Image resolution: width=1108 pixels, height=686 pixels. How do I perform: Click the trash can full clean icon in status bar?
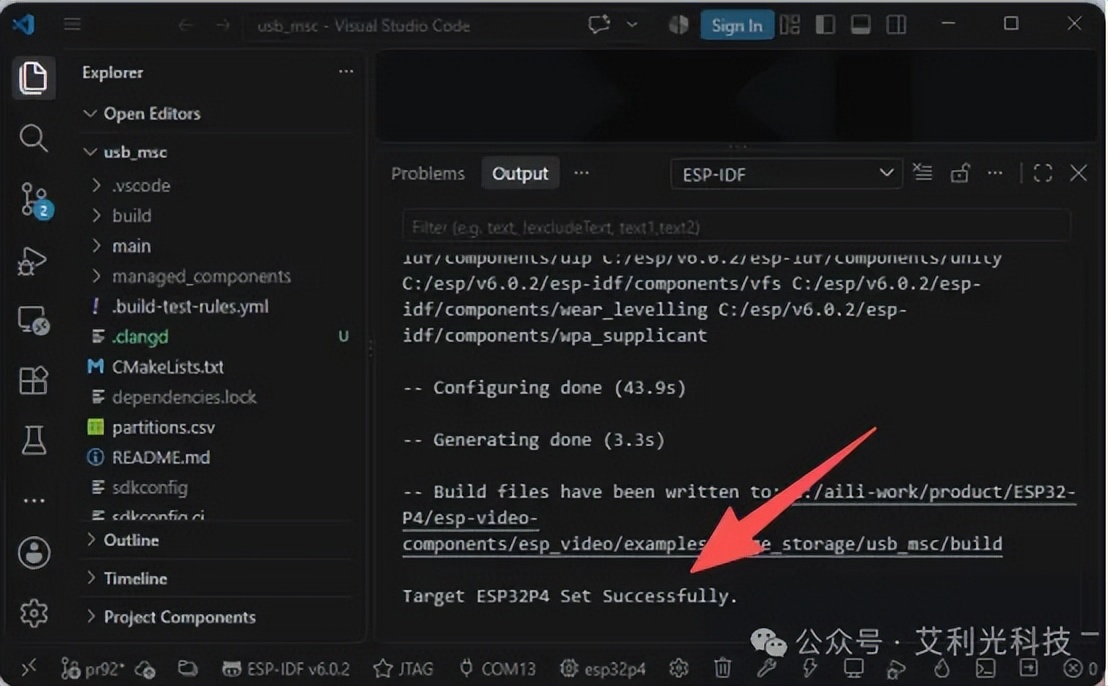click(x=722, y=668)
